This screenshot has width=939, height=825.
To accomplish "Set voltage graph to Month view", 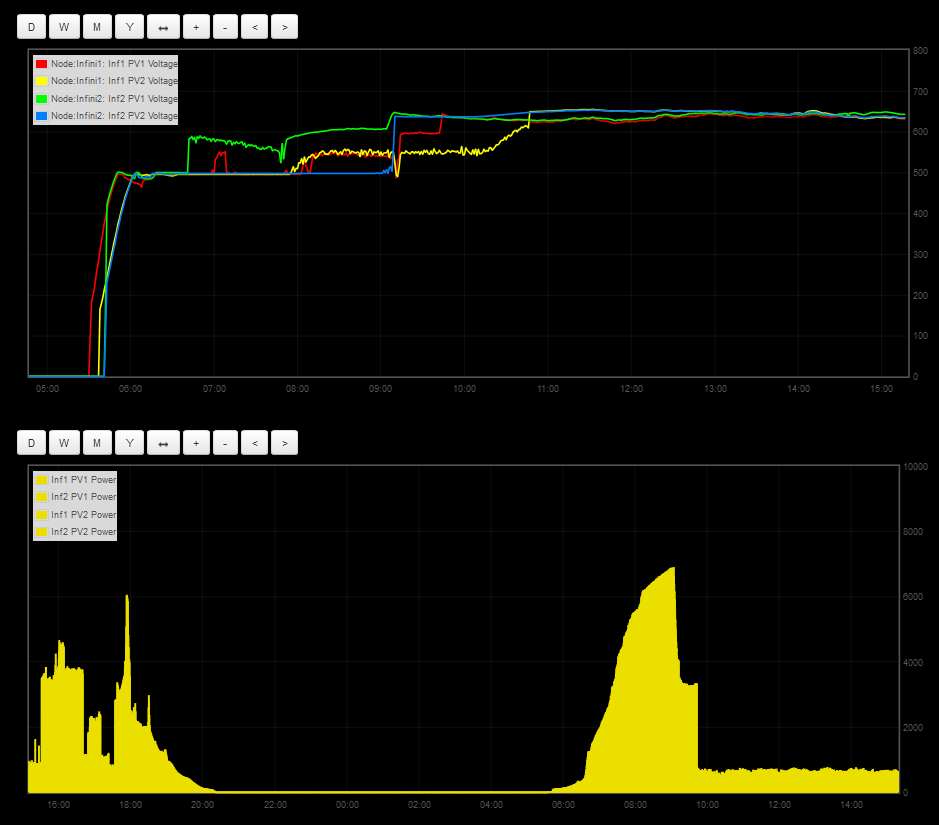I will coord(97,27).
